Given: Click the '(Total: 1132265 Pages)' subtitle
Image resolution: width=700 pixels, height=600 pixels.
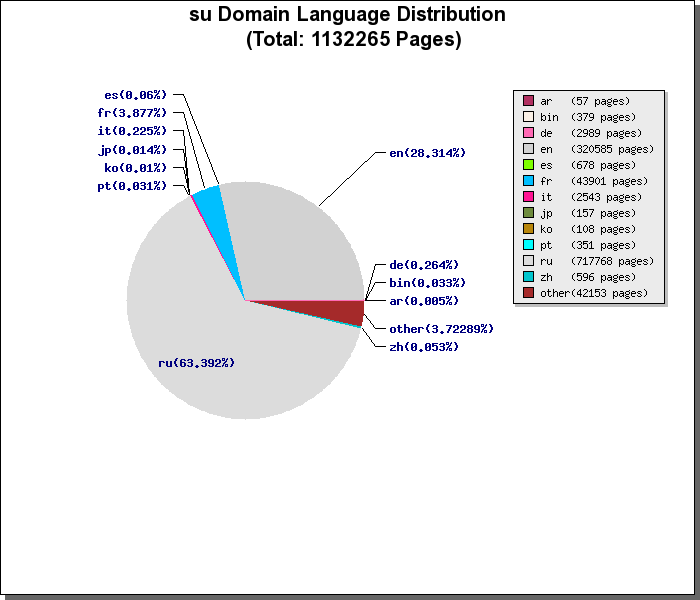Looking at the screenshot, I should [x=354, y=39].
